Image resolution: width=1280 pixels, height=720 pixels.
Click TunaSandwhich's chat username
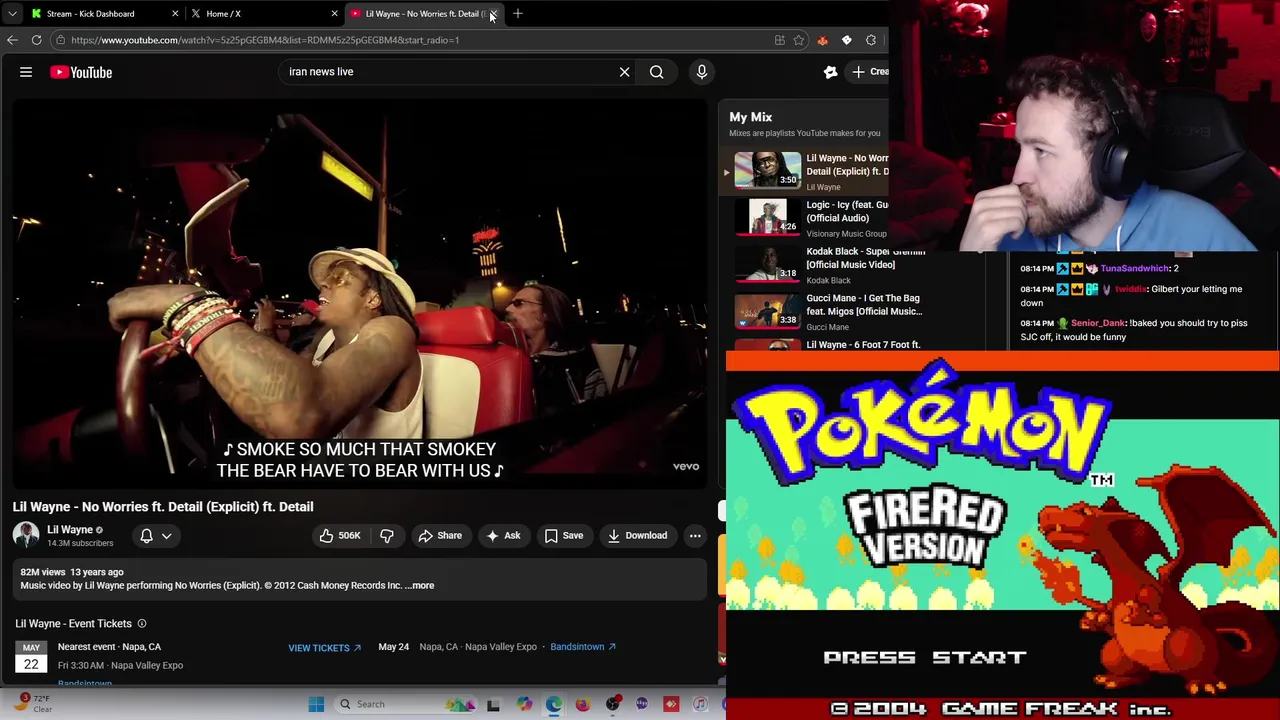coord(1135,268)
